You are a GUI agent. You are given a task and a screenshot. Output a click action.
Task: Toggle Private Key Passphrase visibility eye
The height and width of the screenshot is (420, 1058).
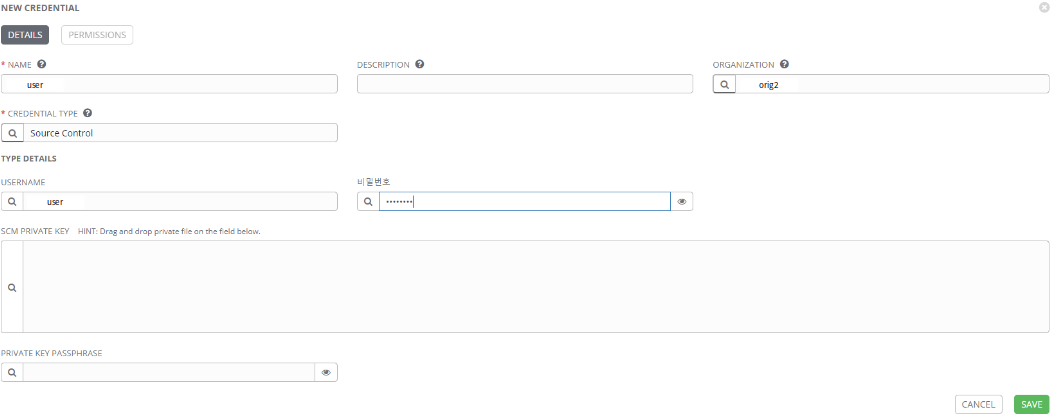(x=326, y=373)
